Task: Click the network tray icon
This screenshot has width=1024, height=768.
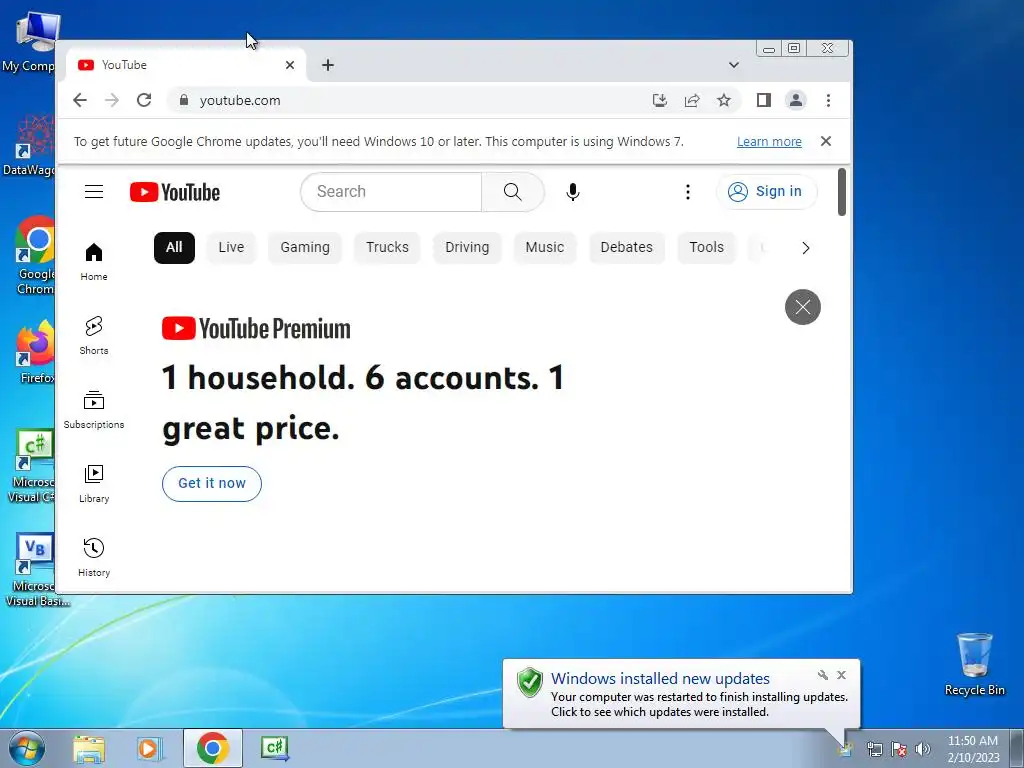Action: pos(874,749)
